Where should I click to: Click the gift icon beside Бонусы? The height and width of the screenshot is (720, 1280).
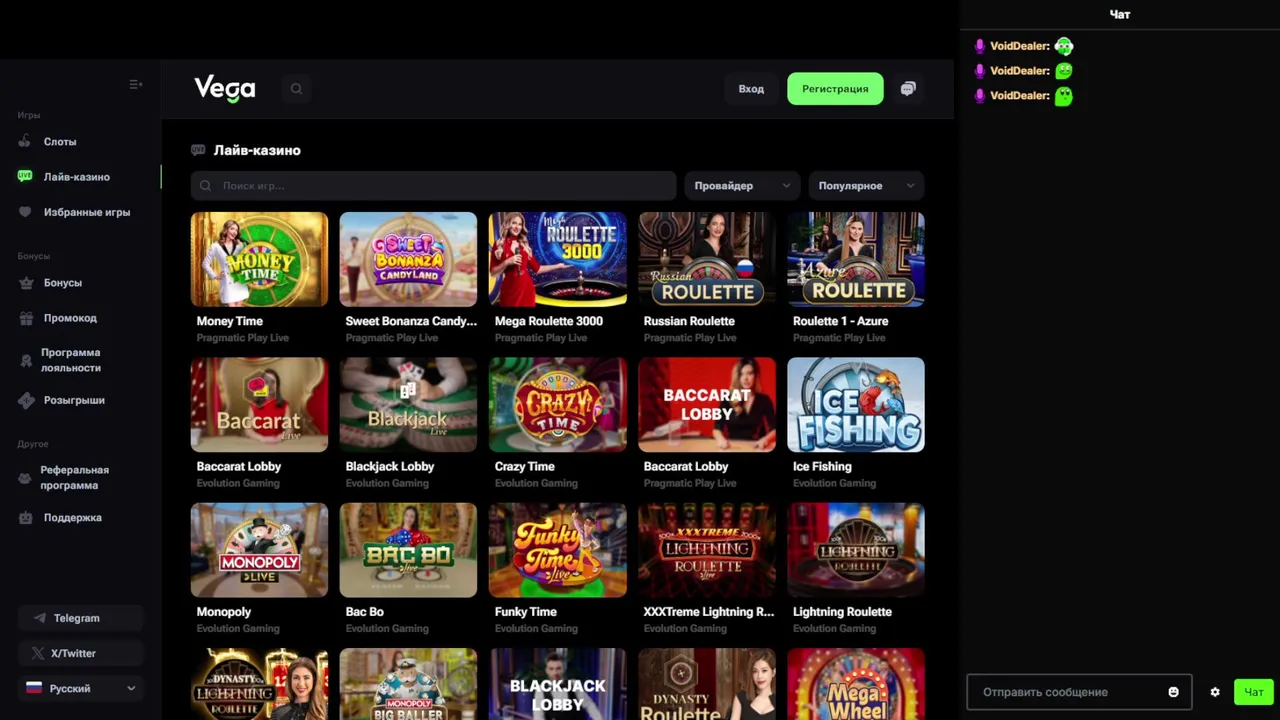pyautogui.click(x=26, y=283)
